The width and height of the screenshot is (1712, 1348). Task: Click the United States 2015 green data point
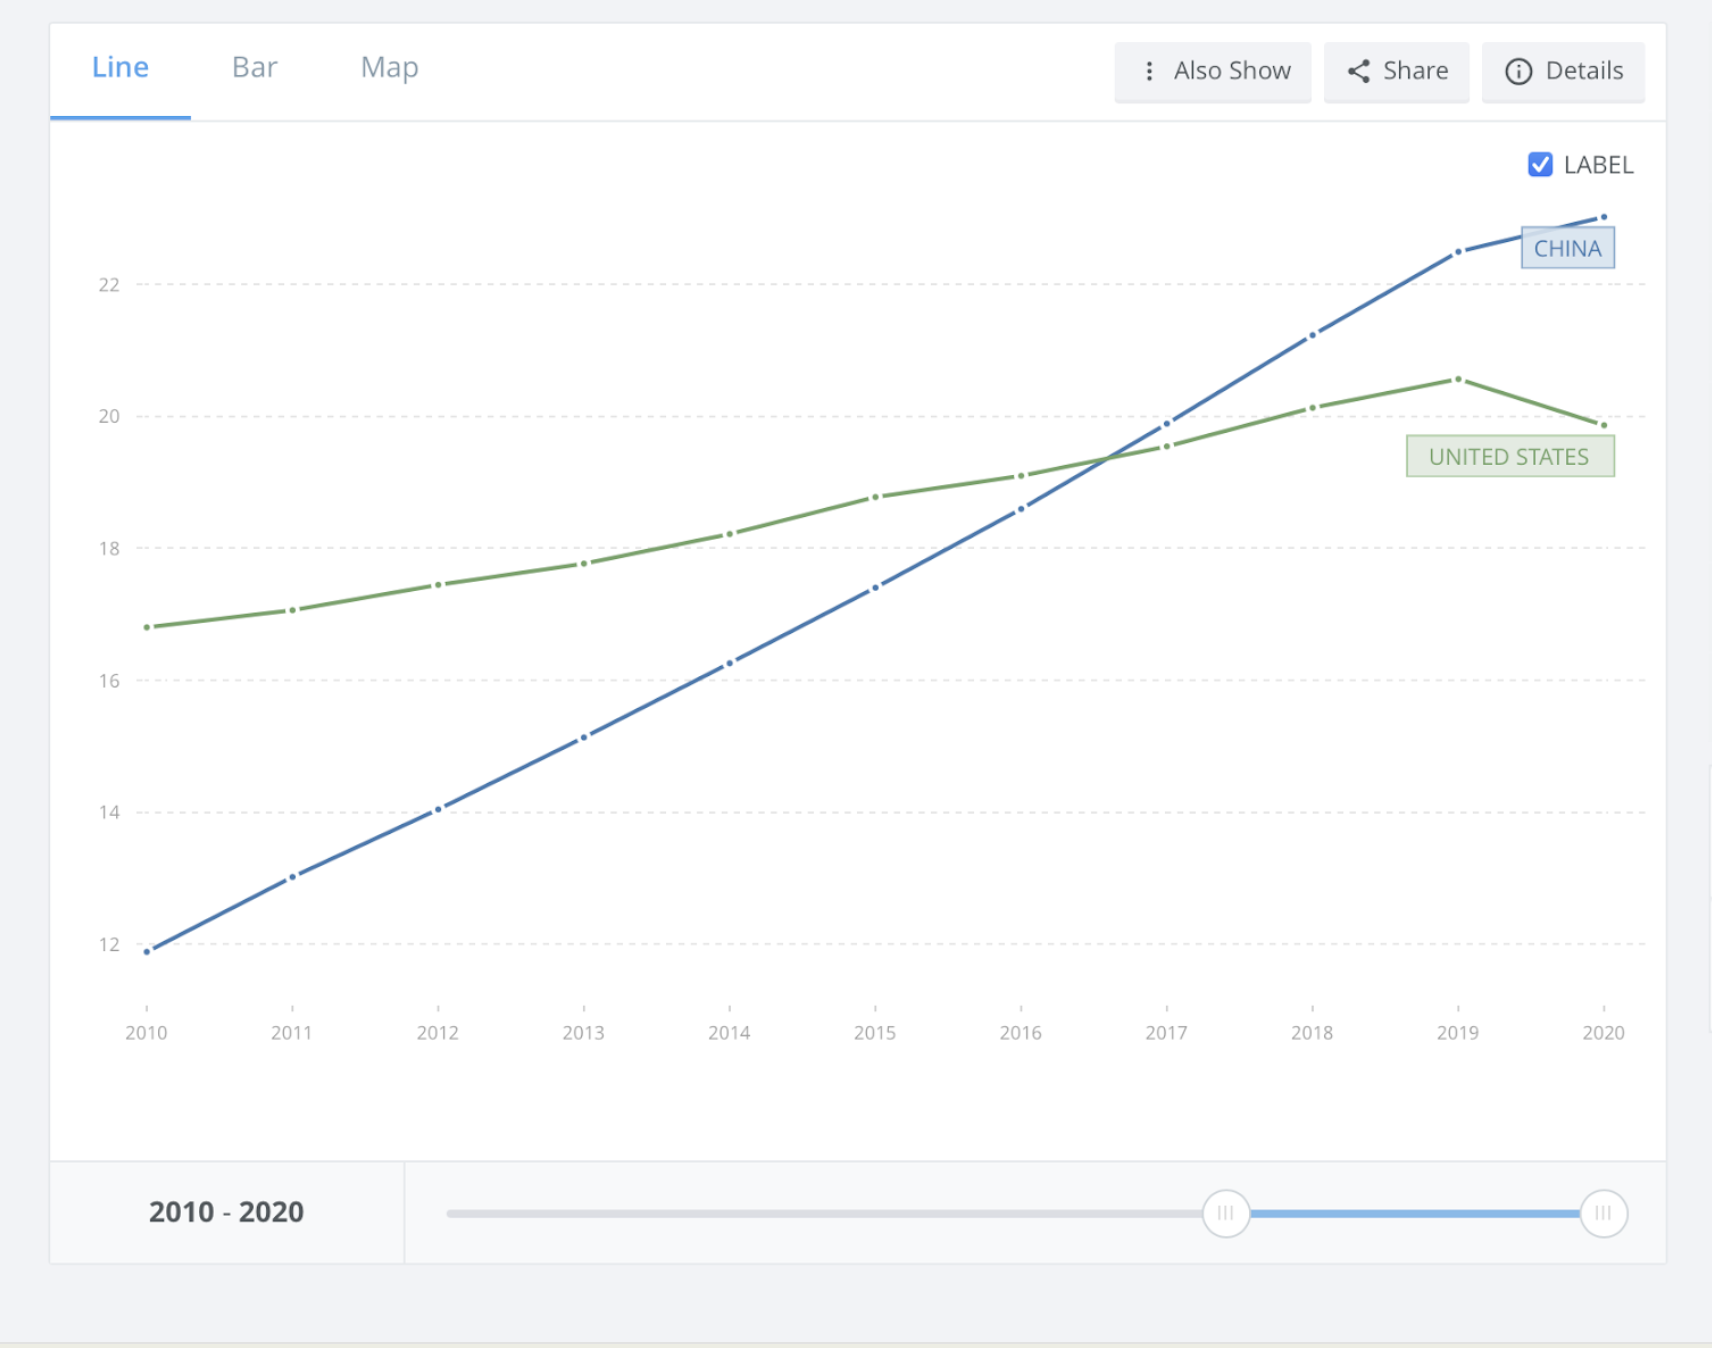click(x=875, y=497)
